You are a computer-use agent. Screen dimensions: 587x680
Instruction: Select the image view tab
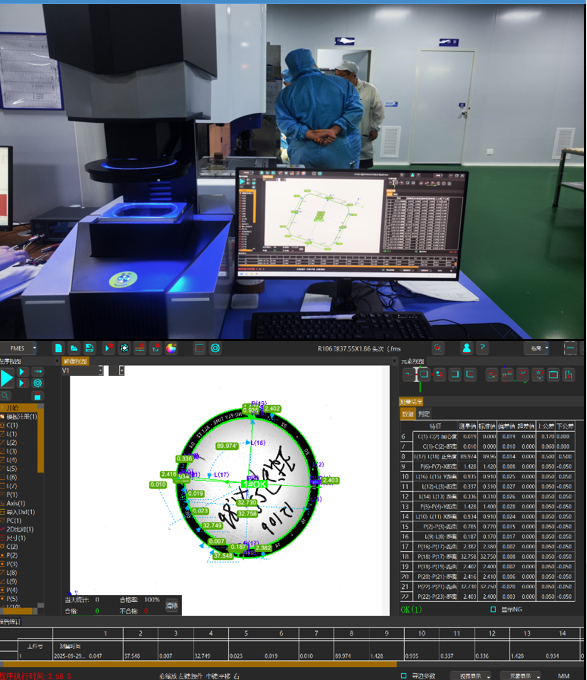coord(75,361)
